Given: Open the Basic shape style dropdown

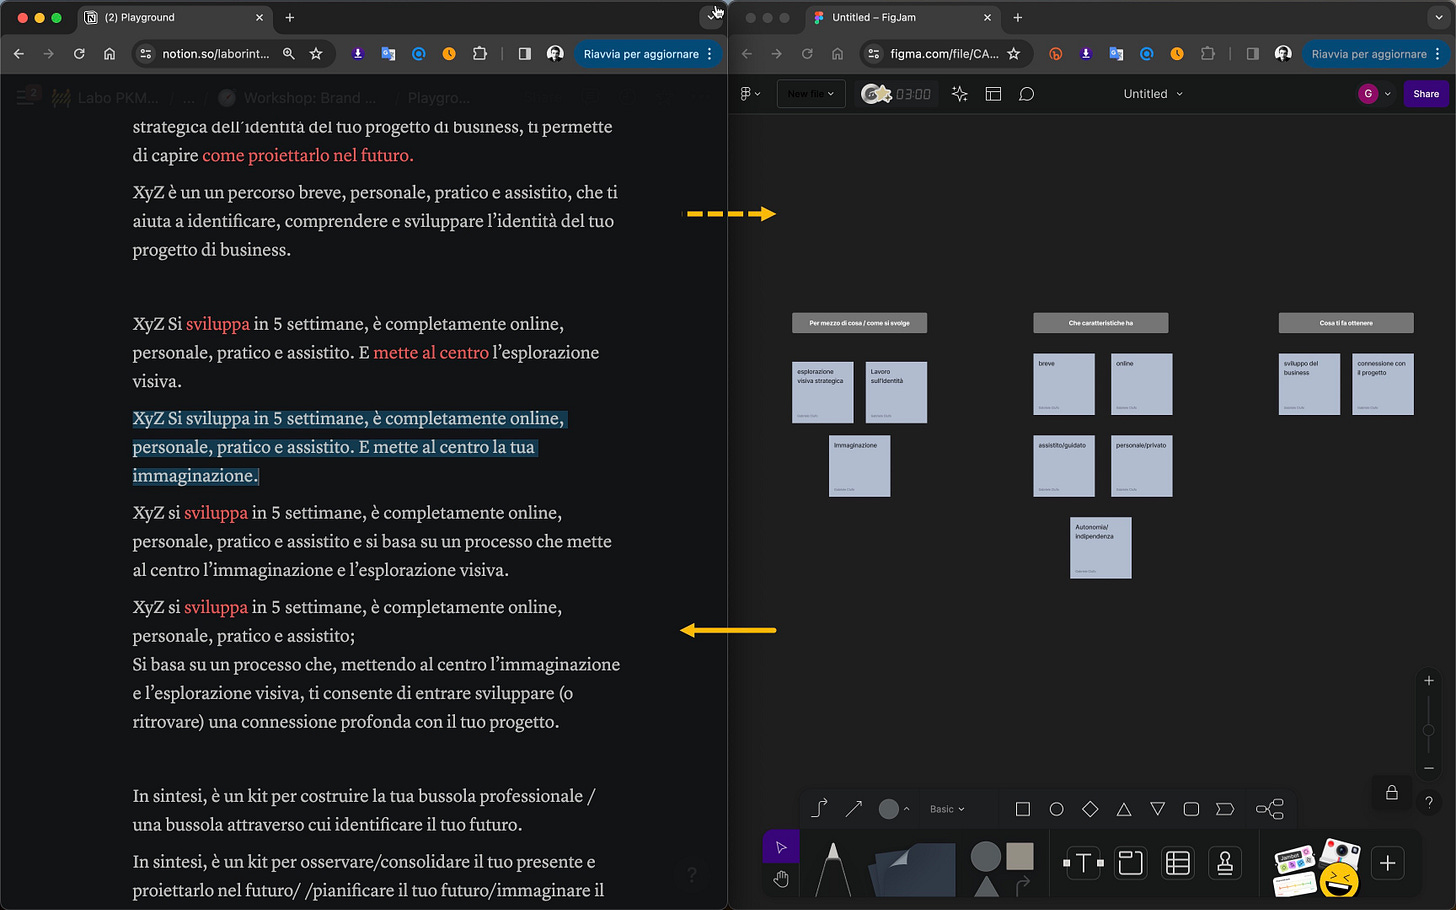Looking at the screenshot, I should tap(947, 809).
